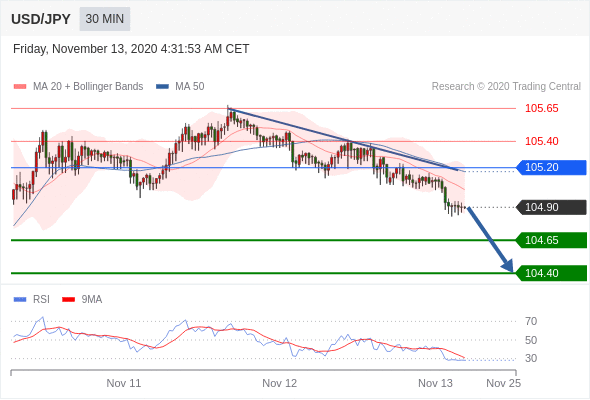Image resolution: width=590 pixels, height=400 pixels.
Task: Click the MA 50 legend label
Action: (190, 87)
